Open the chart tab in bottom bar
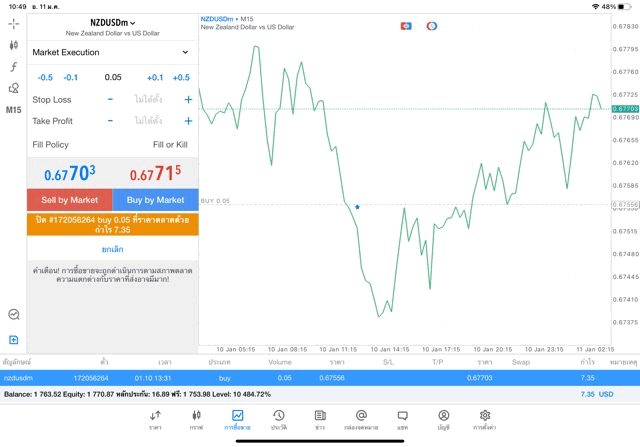The image size is (640, 447). (196, 420)
